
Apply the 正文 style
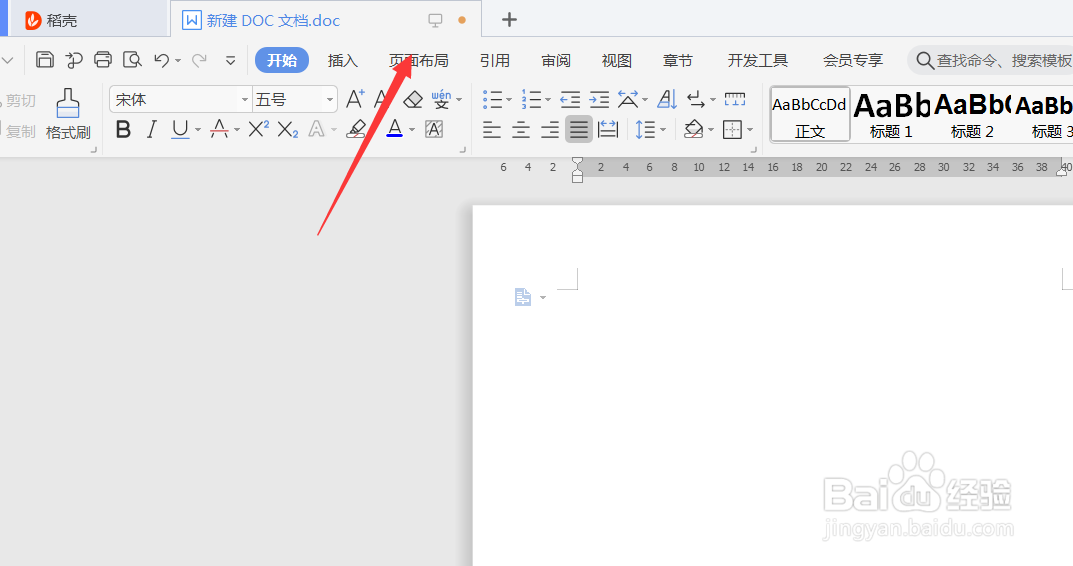coord(810,114)
